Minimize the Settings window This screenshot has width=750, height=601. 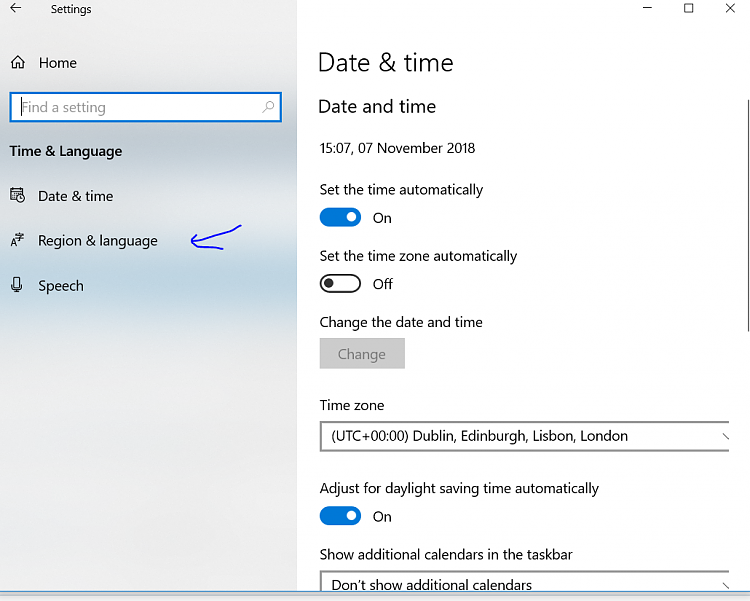tap(647, 8)
